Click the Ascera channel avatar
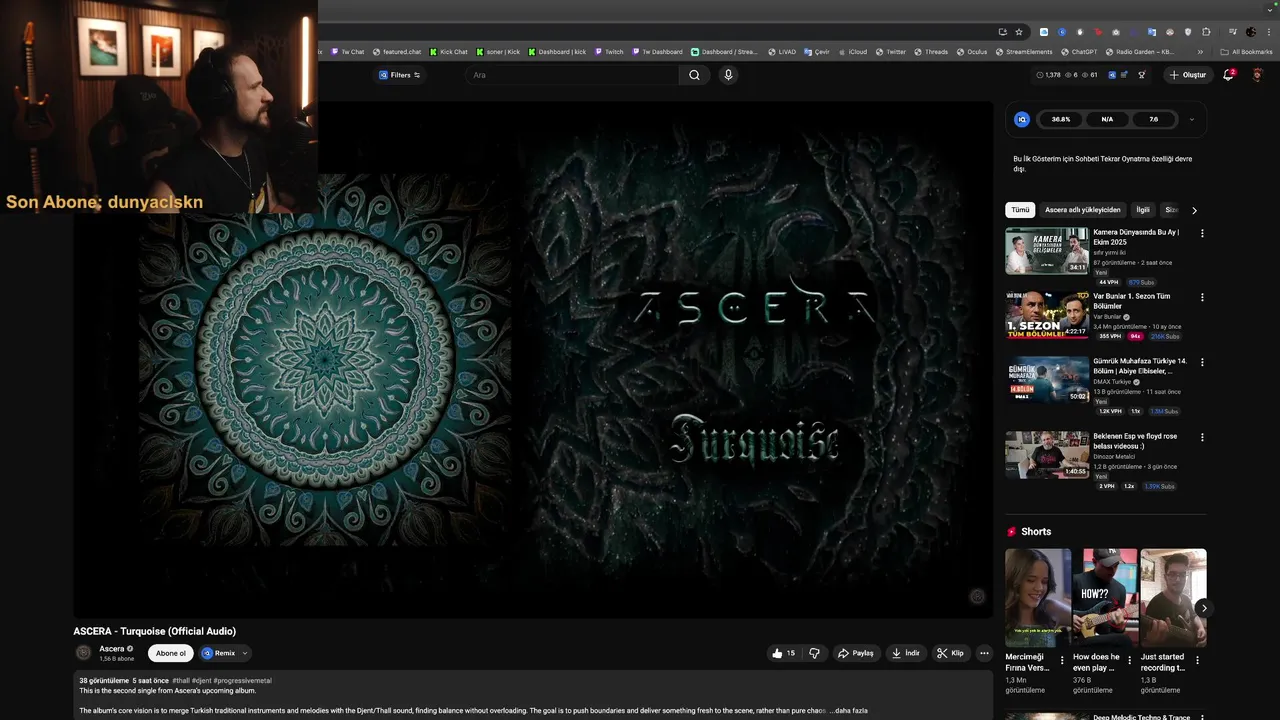This screenshot has height=720, width=1280. click(84, 653)
